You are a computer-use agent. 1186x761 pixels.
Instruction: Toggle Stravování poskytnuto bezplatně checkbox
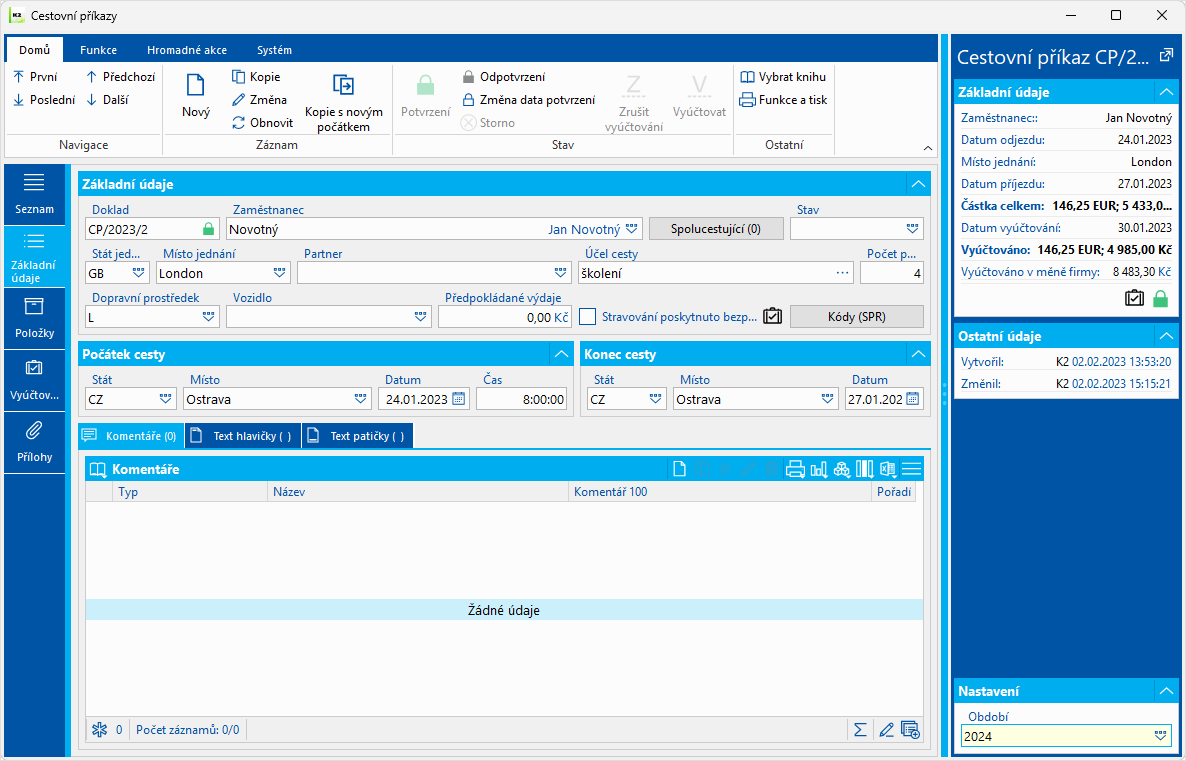coord(588,317)
